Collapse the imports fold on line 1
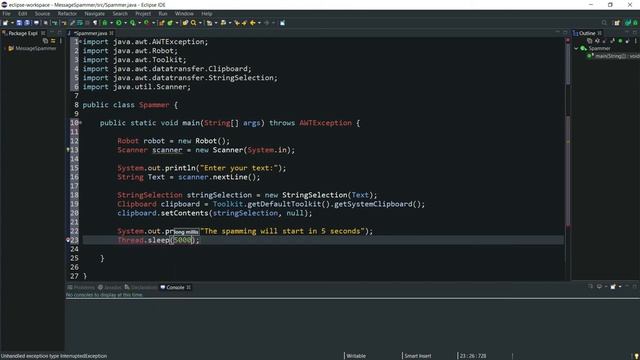Screen dimensions: 640x360 (80, 42)
